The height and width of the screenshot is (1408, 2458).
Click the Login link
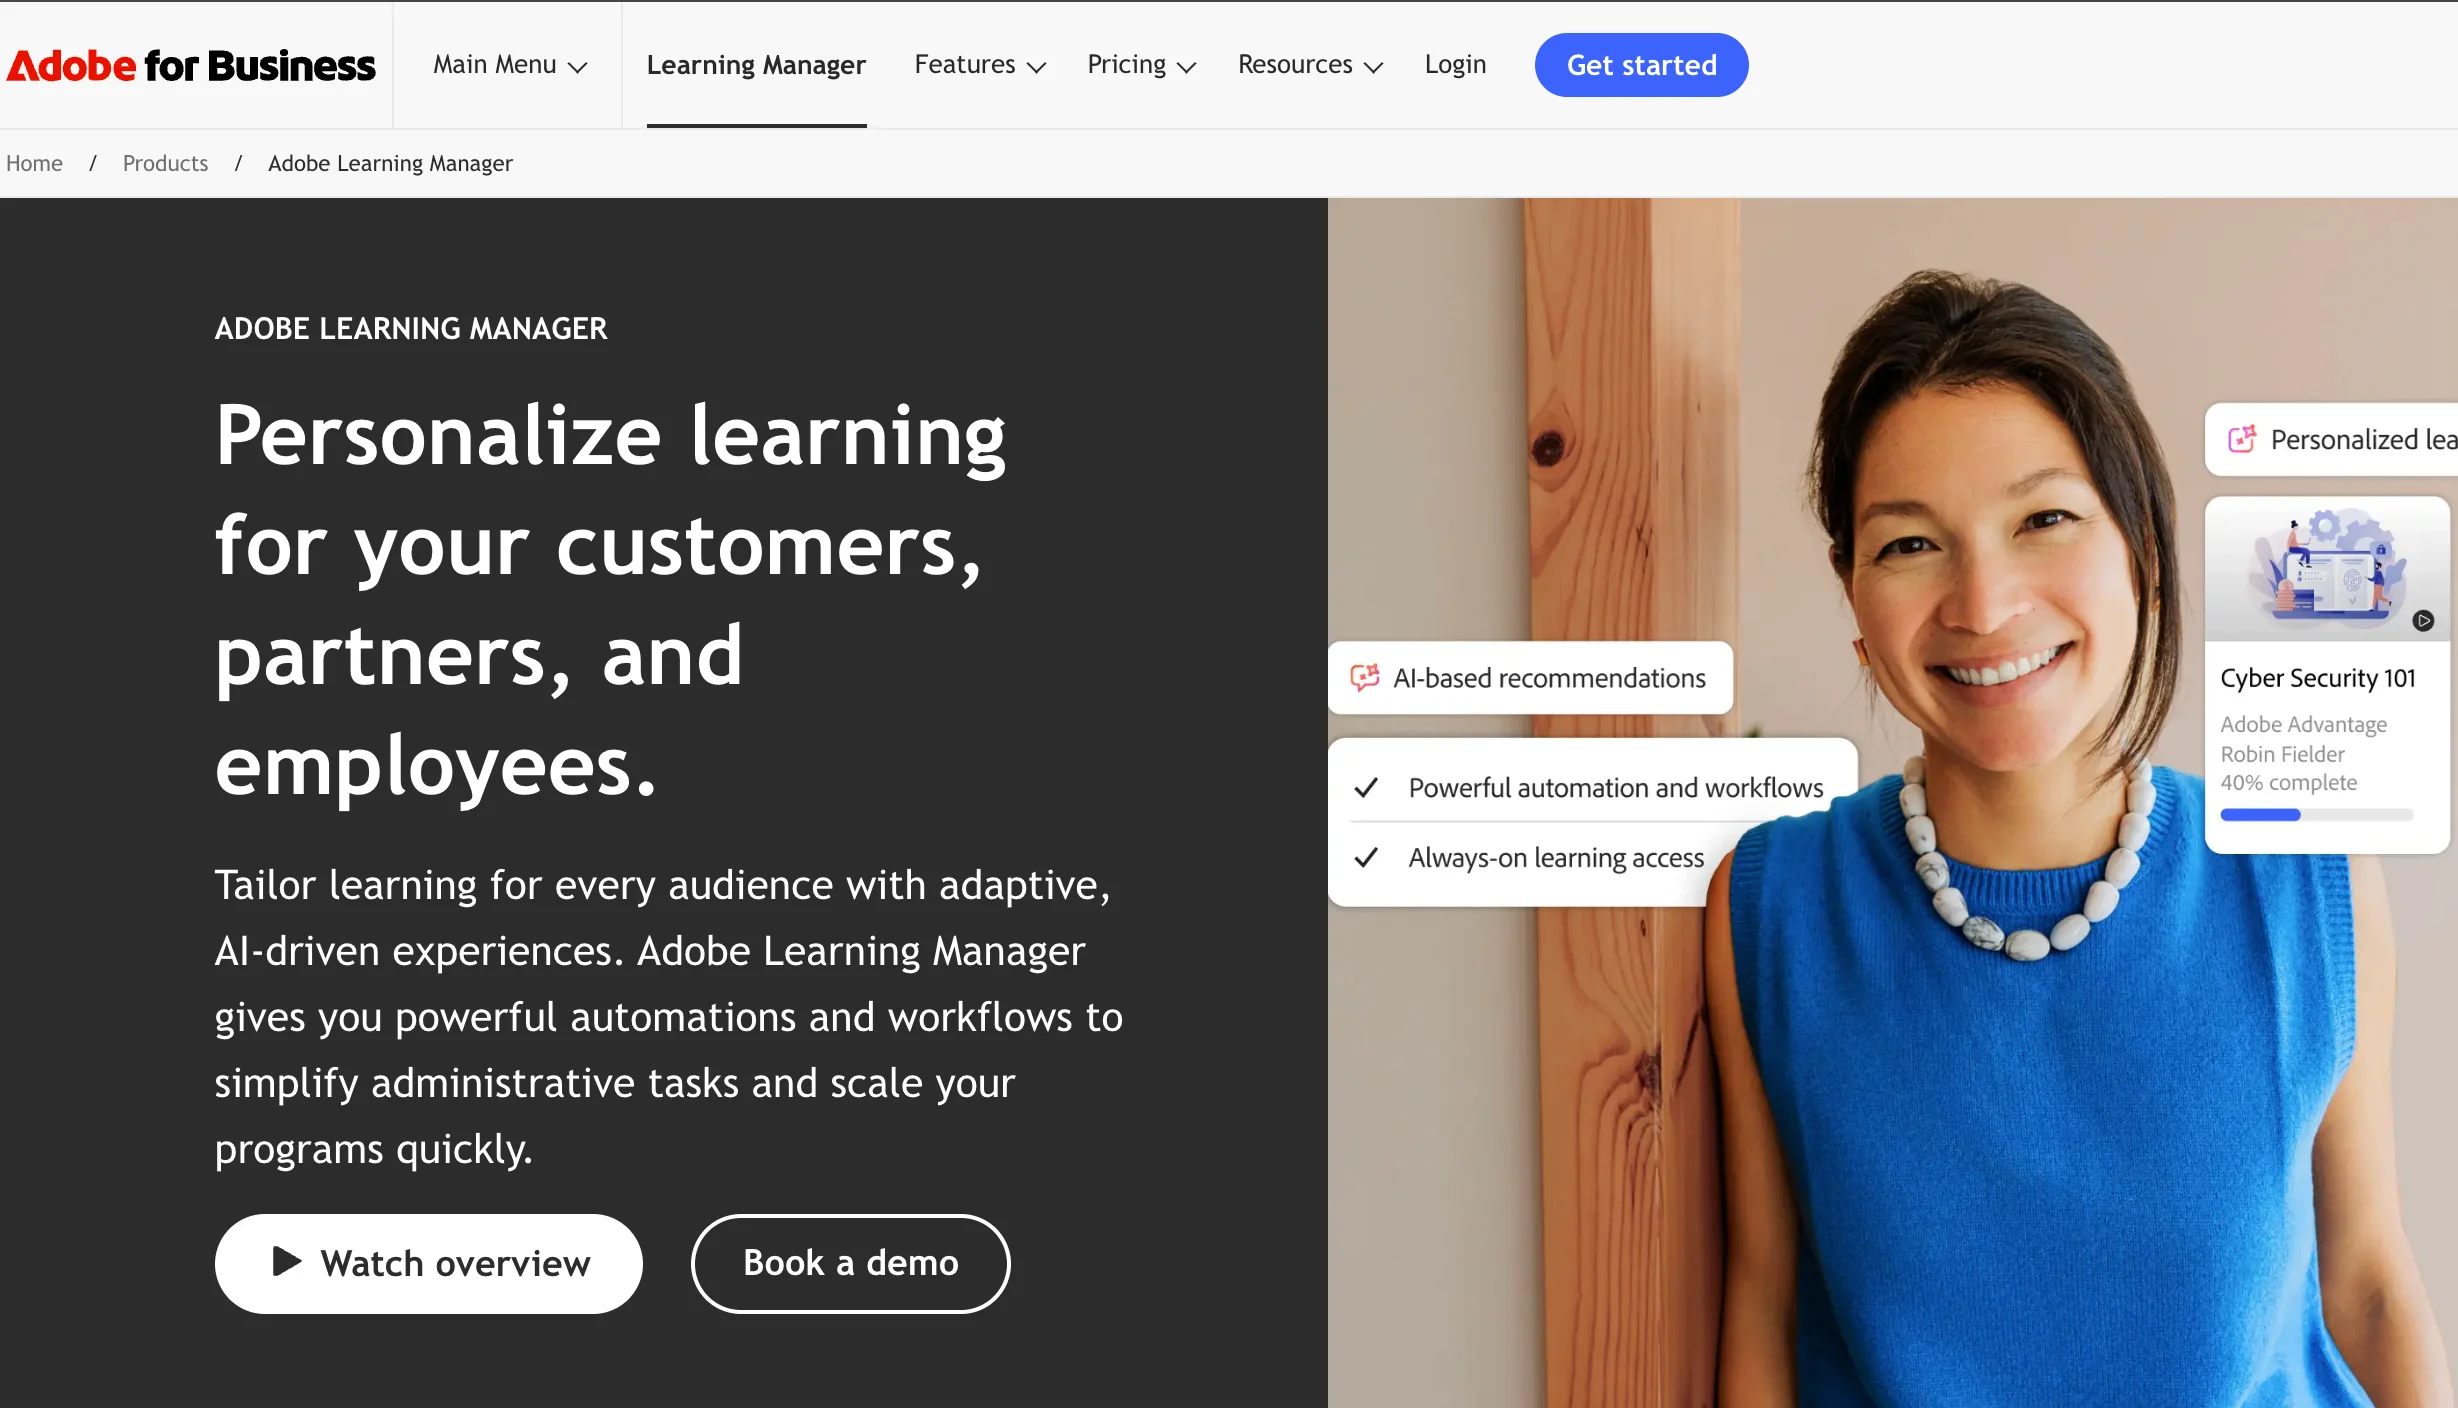coord(1455,65)
